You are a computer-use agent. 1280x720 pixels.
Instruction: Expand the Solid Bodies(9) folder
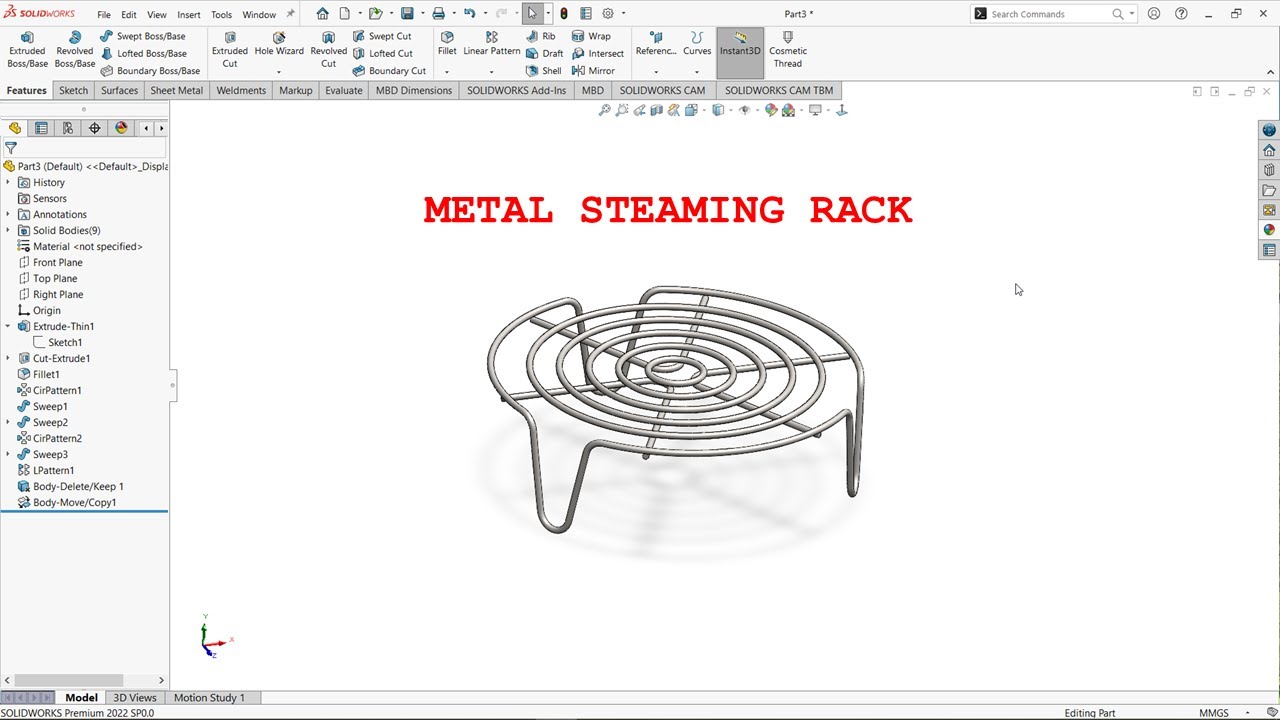tap(8, 230)
